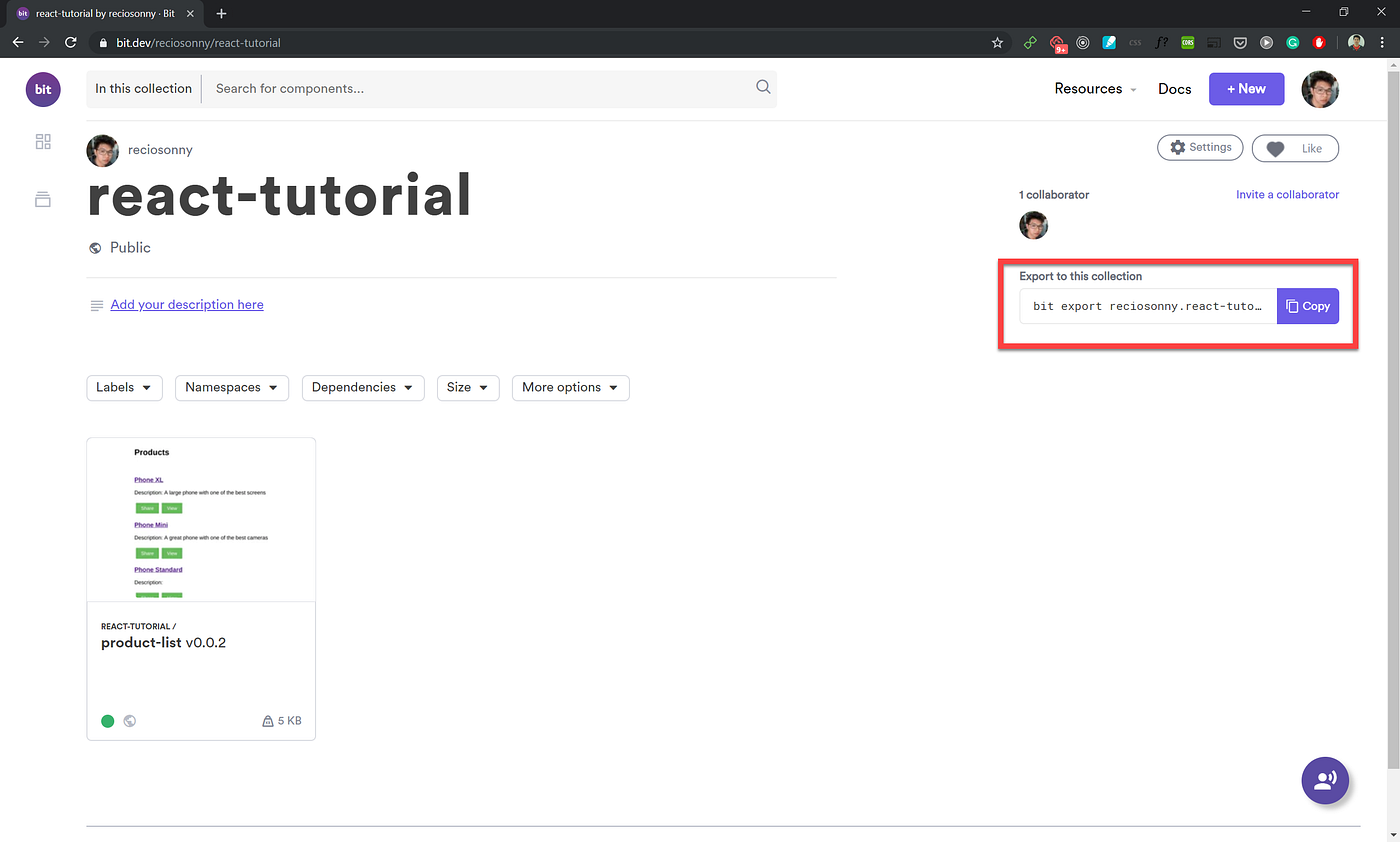Go back in browser history
Screen dimensions: 1400x842
click(17, 43)
